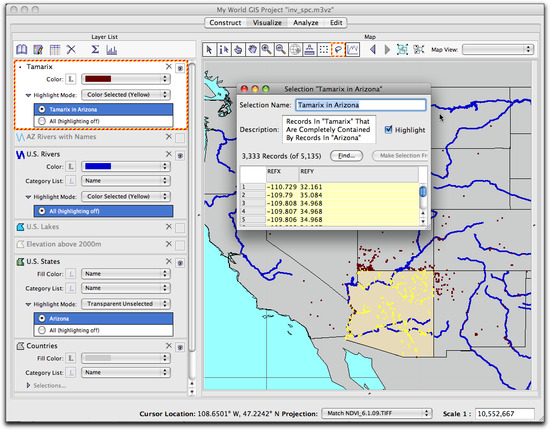Image resolution: width=550 pixels, height=430 pixels.
Task: Select the arrow pointer tool
Action: pos(209,49)
